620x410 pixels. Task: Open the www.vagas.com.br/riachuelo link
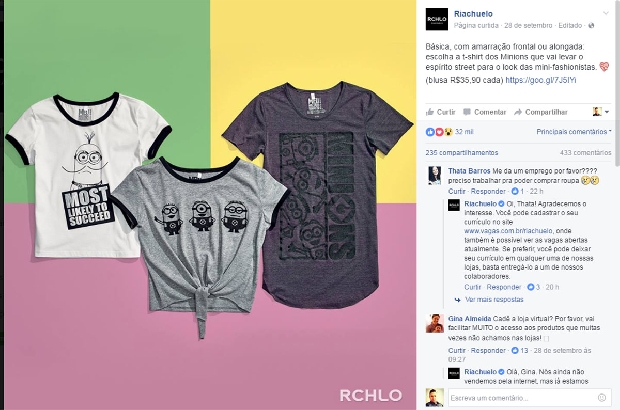pyautogui.click(x=508, y=231)
